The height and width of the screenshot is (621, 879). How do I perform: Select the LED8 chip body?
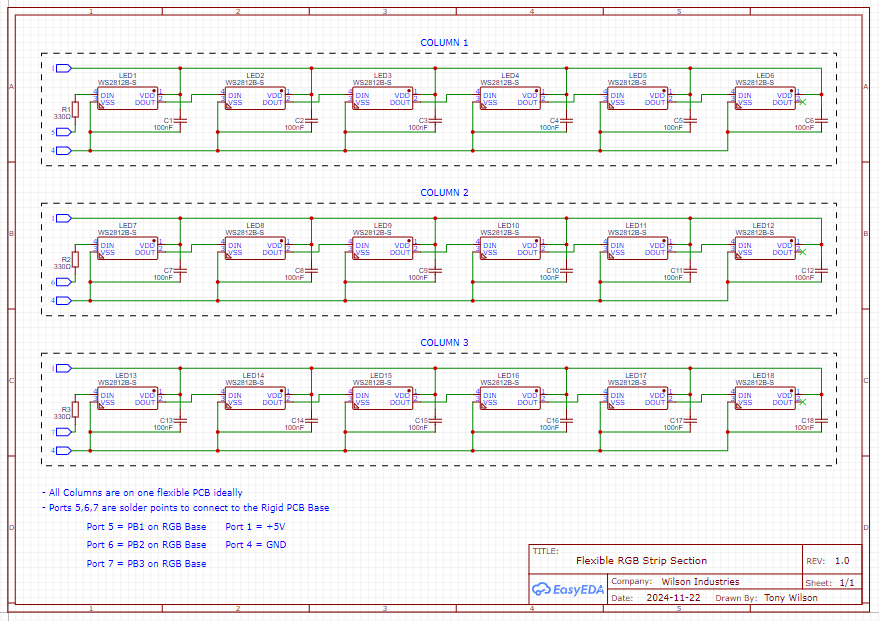(x=255, y=248)
